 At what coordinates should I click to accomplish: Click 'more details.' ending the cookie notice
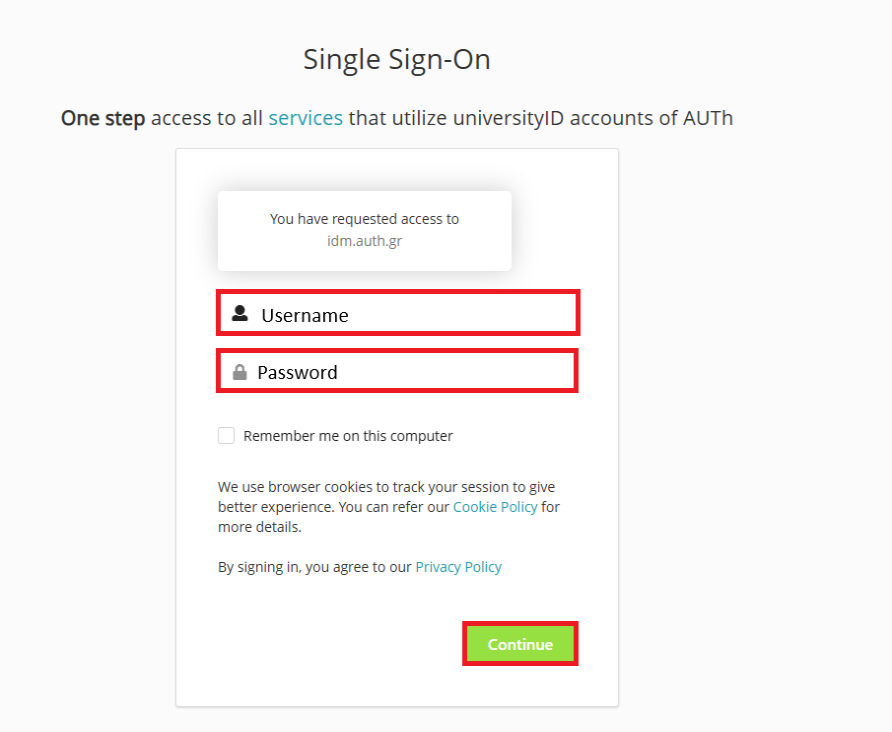(259, 527)
